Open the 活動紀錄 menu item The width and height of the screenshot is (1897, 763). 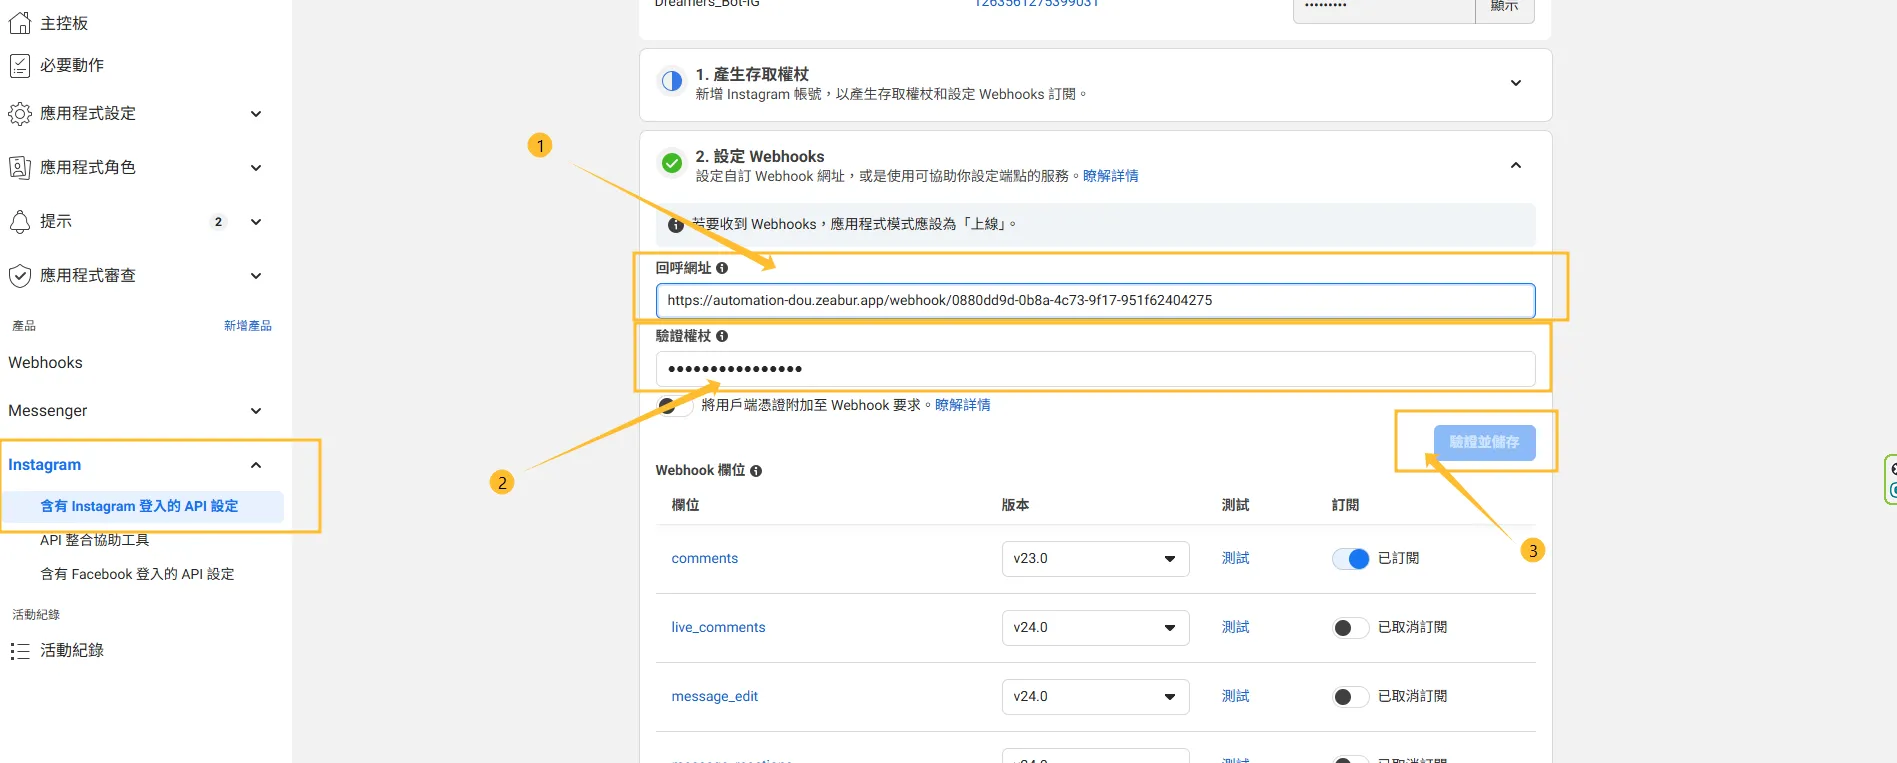click(x=72, y=651)
